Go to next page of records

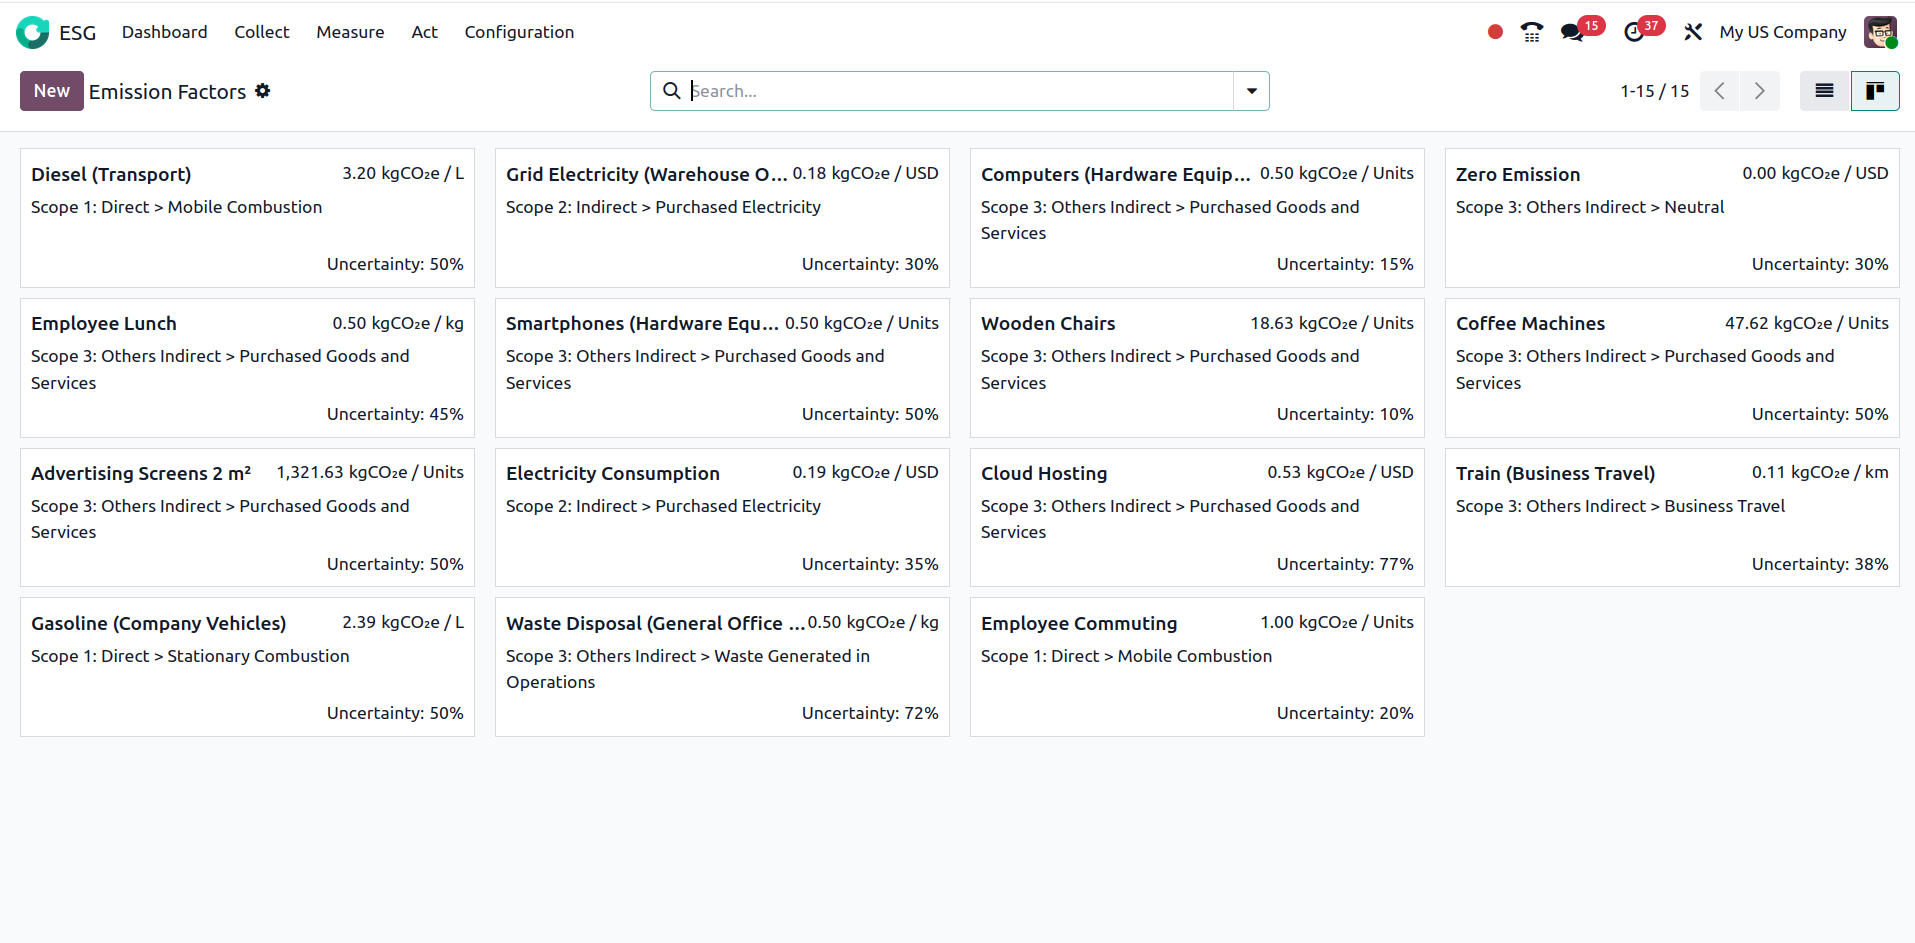[x=1759, y=91]
